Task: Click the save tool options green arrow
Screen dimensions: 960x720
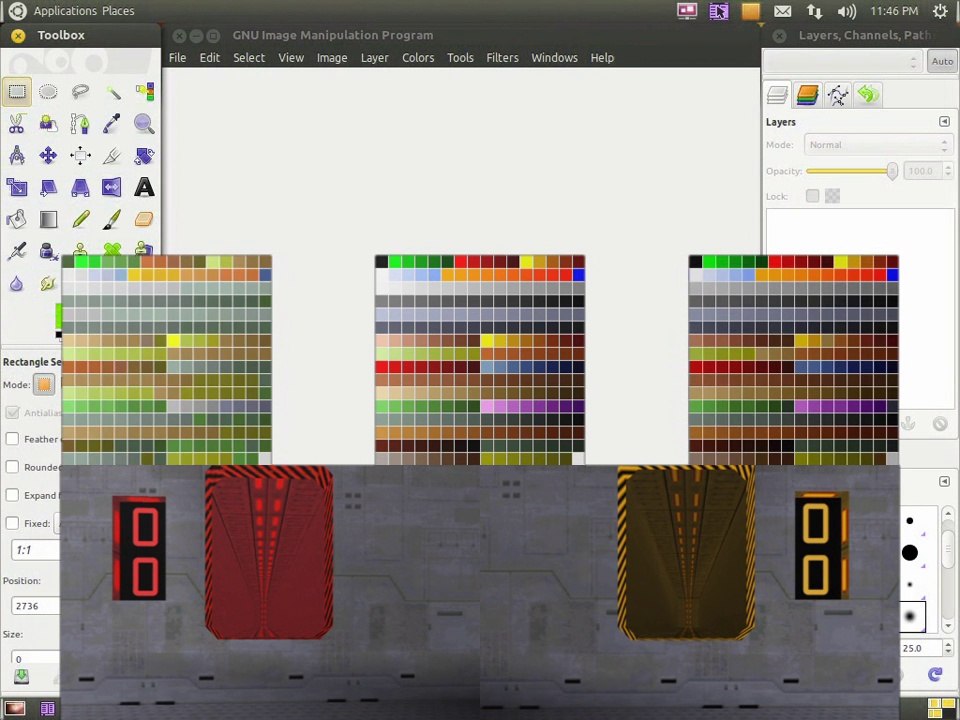Action: (21, 676)
